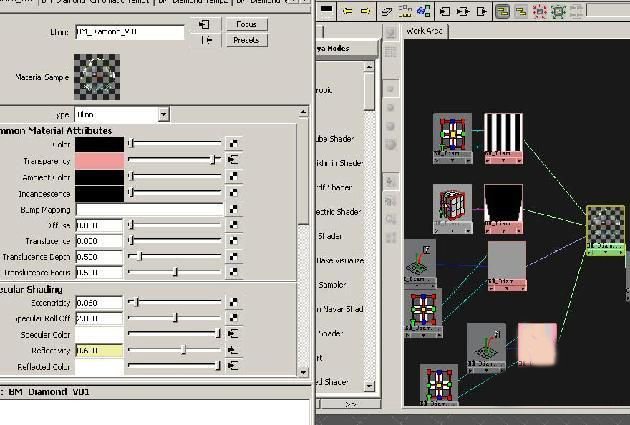Select the pink swatch node in graph
This screenshot has width=630, height=425.
[x=537, y=345]
